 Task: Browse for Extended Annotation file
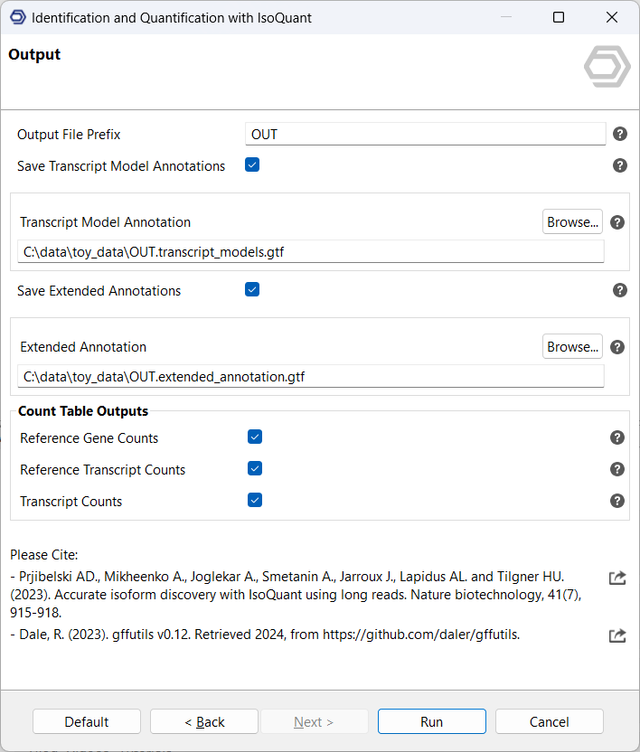tap(572, 347)
